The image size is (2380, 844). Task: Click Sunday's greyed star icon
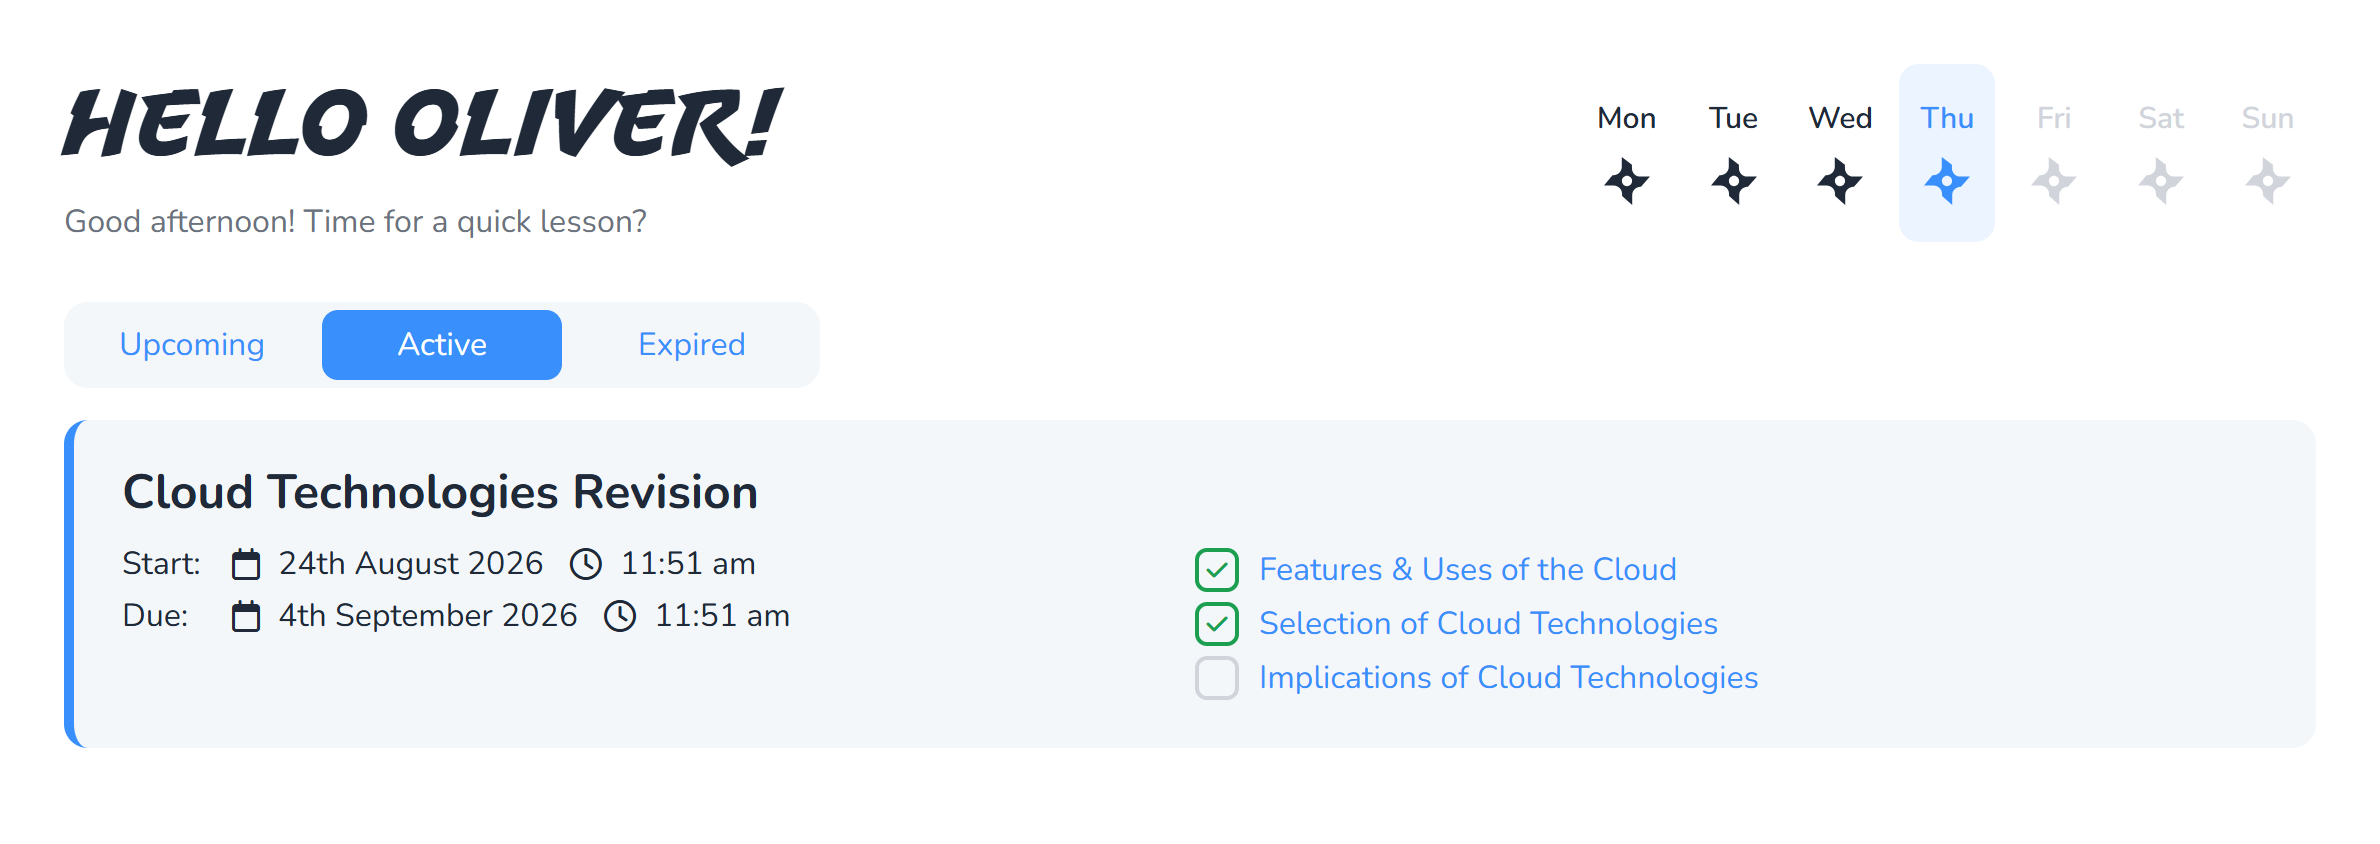tap(2267, 181)
